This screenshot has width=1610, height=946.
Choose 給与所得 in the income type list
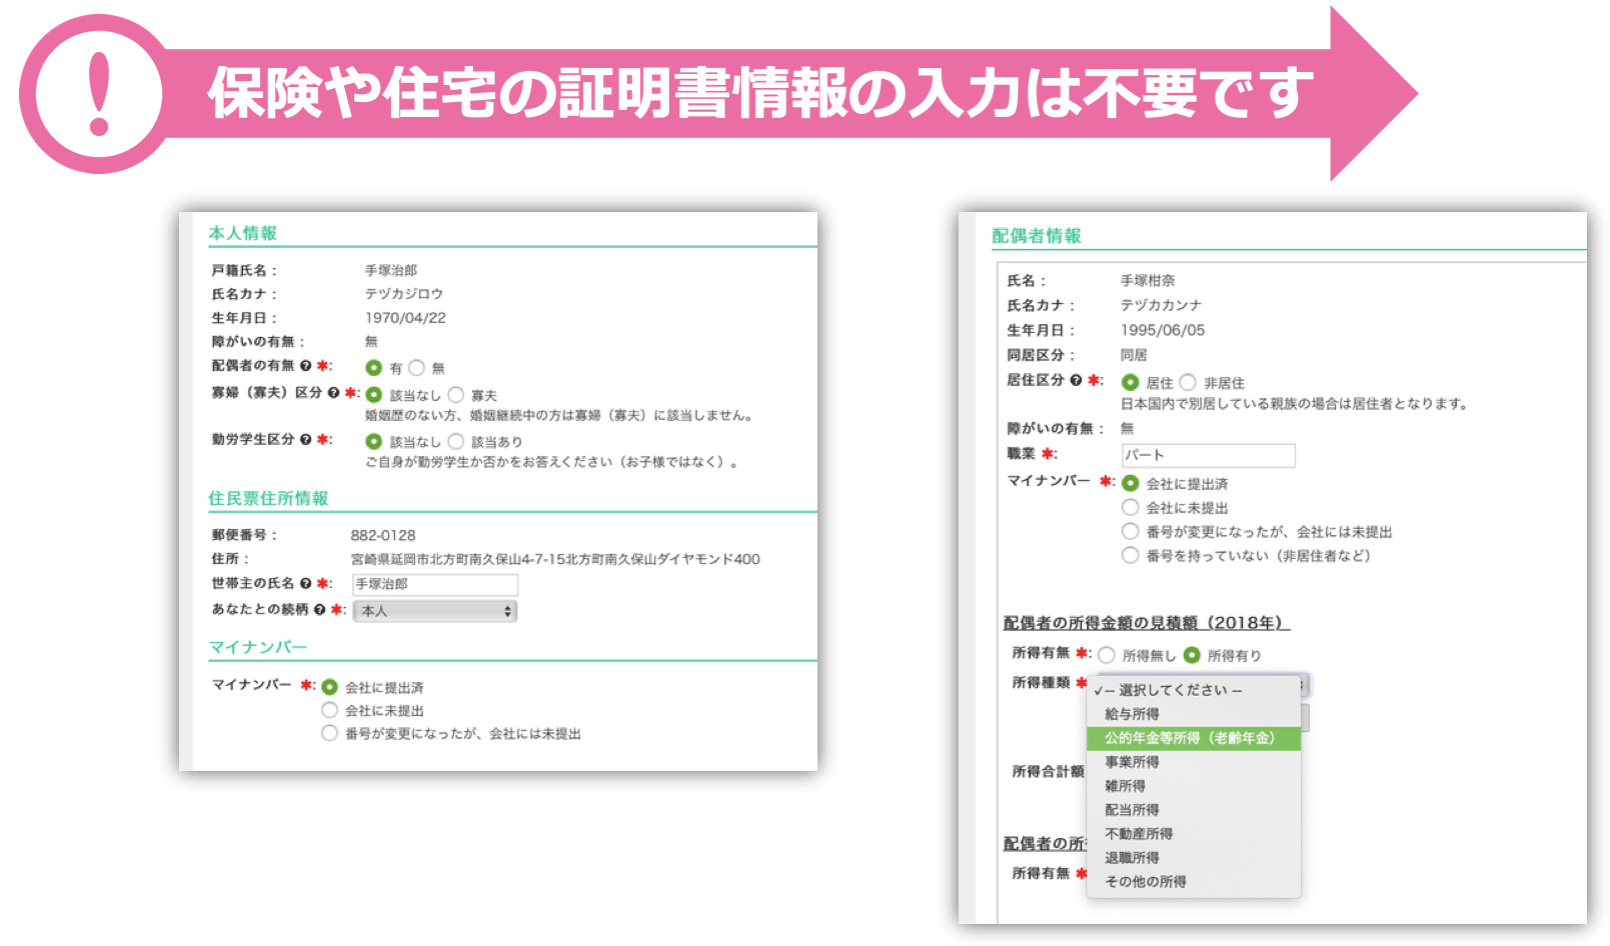[x=1132, y=714]
